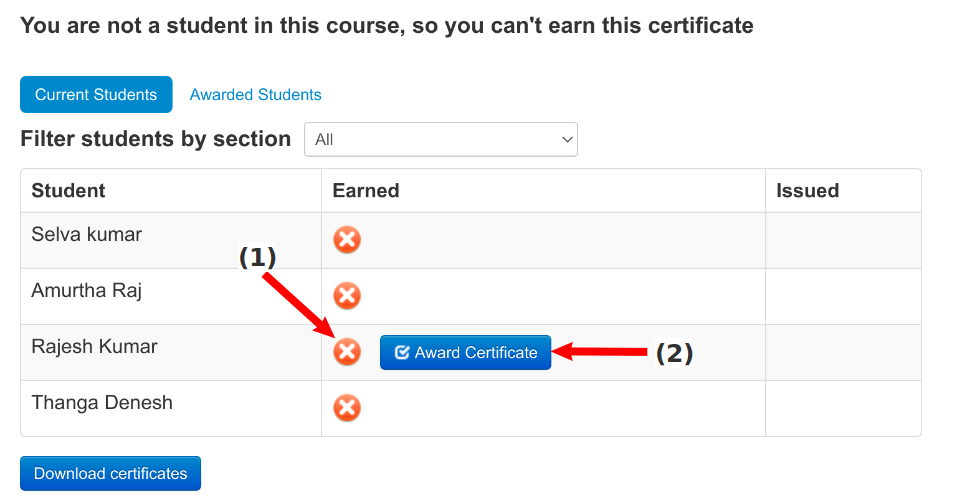Select Amurtha Raj in the student list
Screen dimensions: 958x502
point(86,291)
